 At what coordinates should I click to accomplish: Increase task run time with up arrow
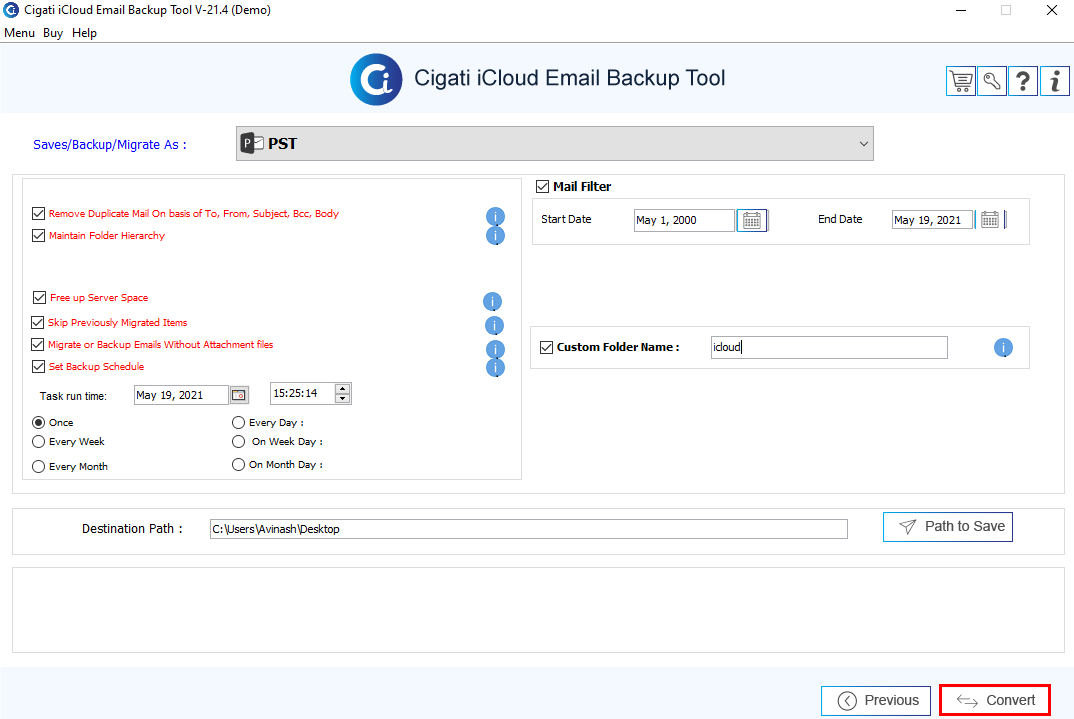tap(342, 389)
